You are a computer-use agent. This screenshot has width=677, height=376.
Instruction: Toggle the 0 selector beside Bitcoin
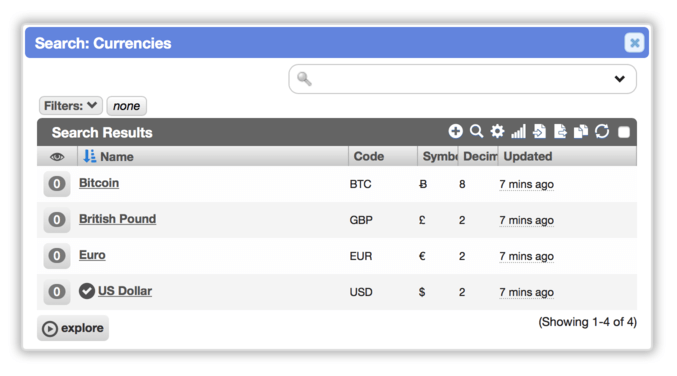(x=57, y=184)
